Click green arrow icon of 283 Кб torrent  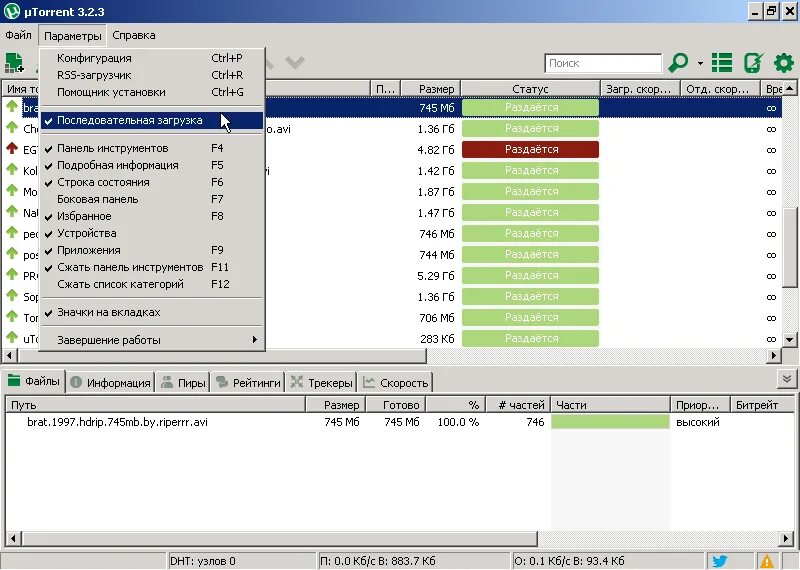pyautogui.click(x=12, y=337)
